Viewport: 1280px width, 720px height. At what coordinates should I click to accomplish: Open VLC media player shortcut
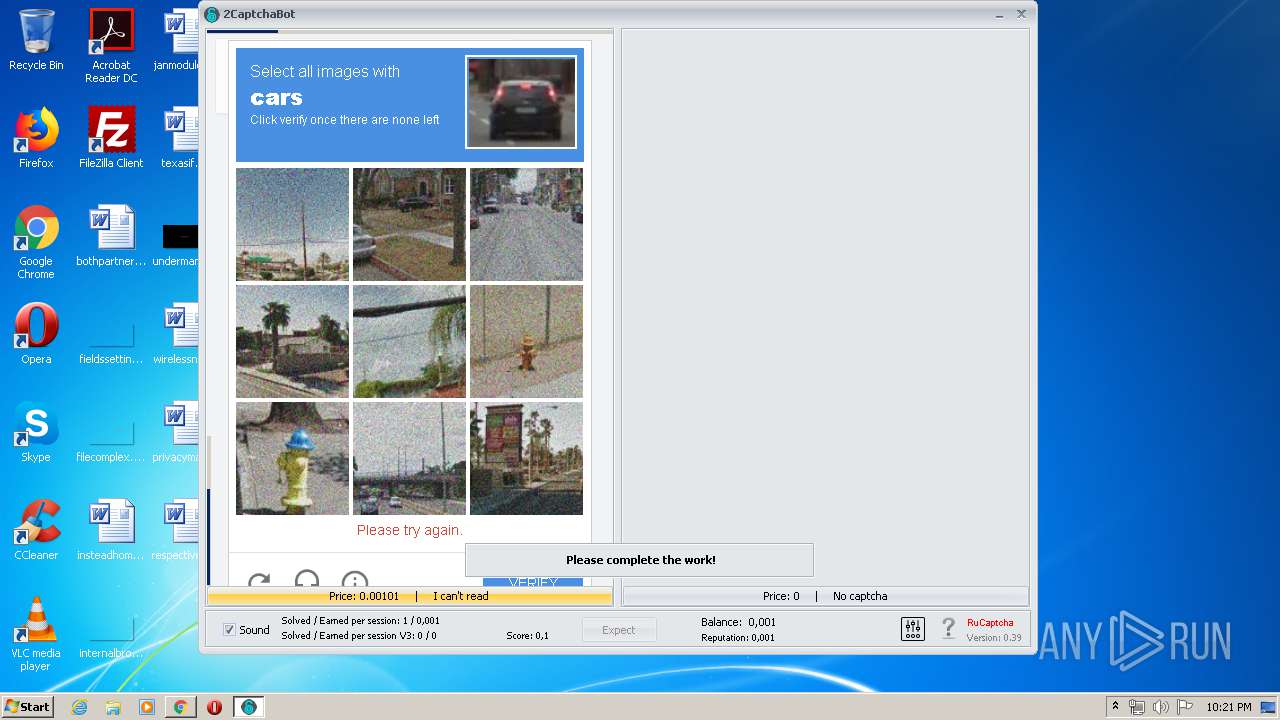pyautogui.click(x=36, y=634)
